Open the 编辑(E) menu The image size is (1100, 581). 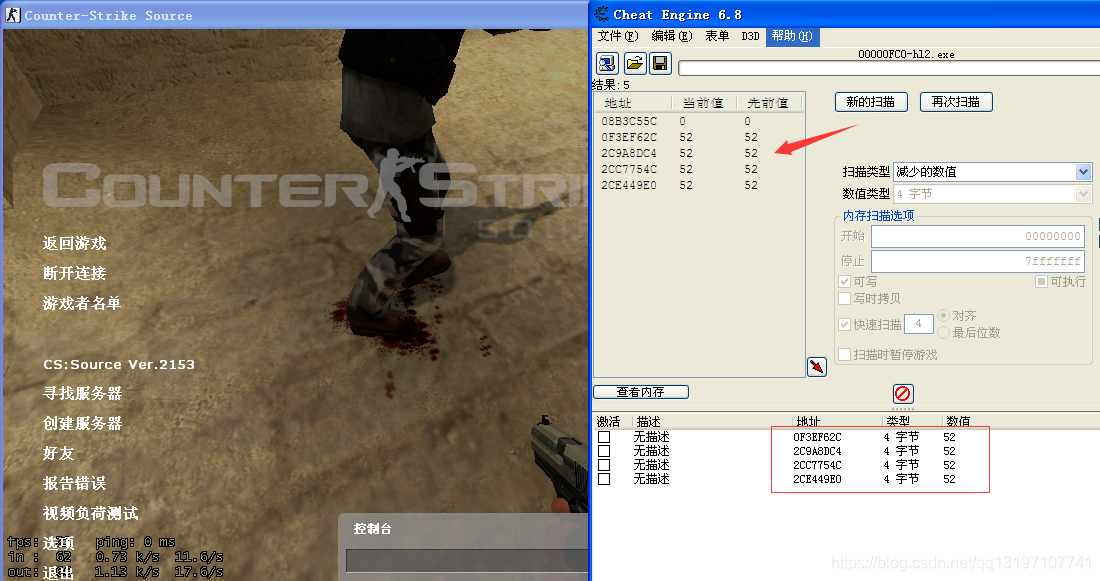[671, 36]
